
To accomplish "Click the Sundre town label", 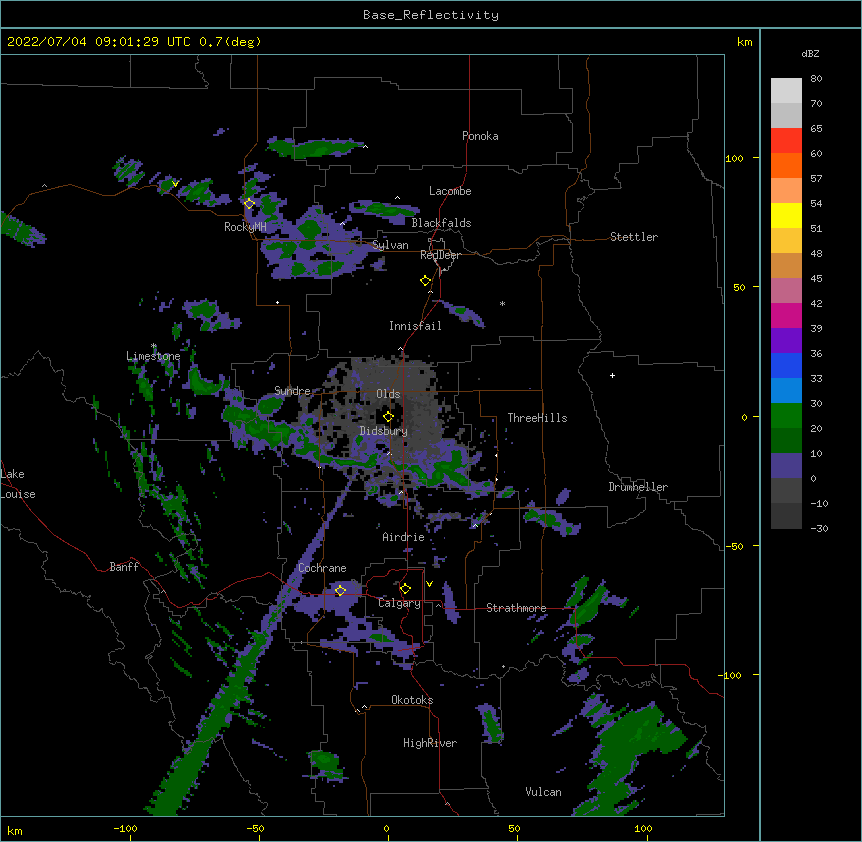I will (x=292, y=391).
